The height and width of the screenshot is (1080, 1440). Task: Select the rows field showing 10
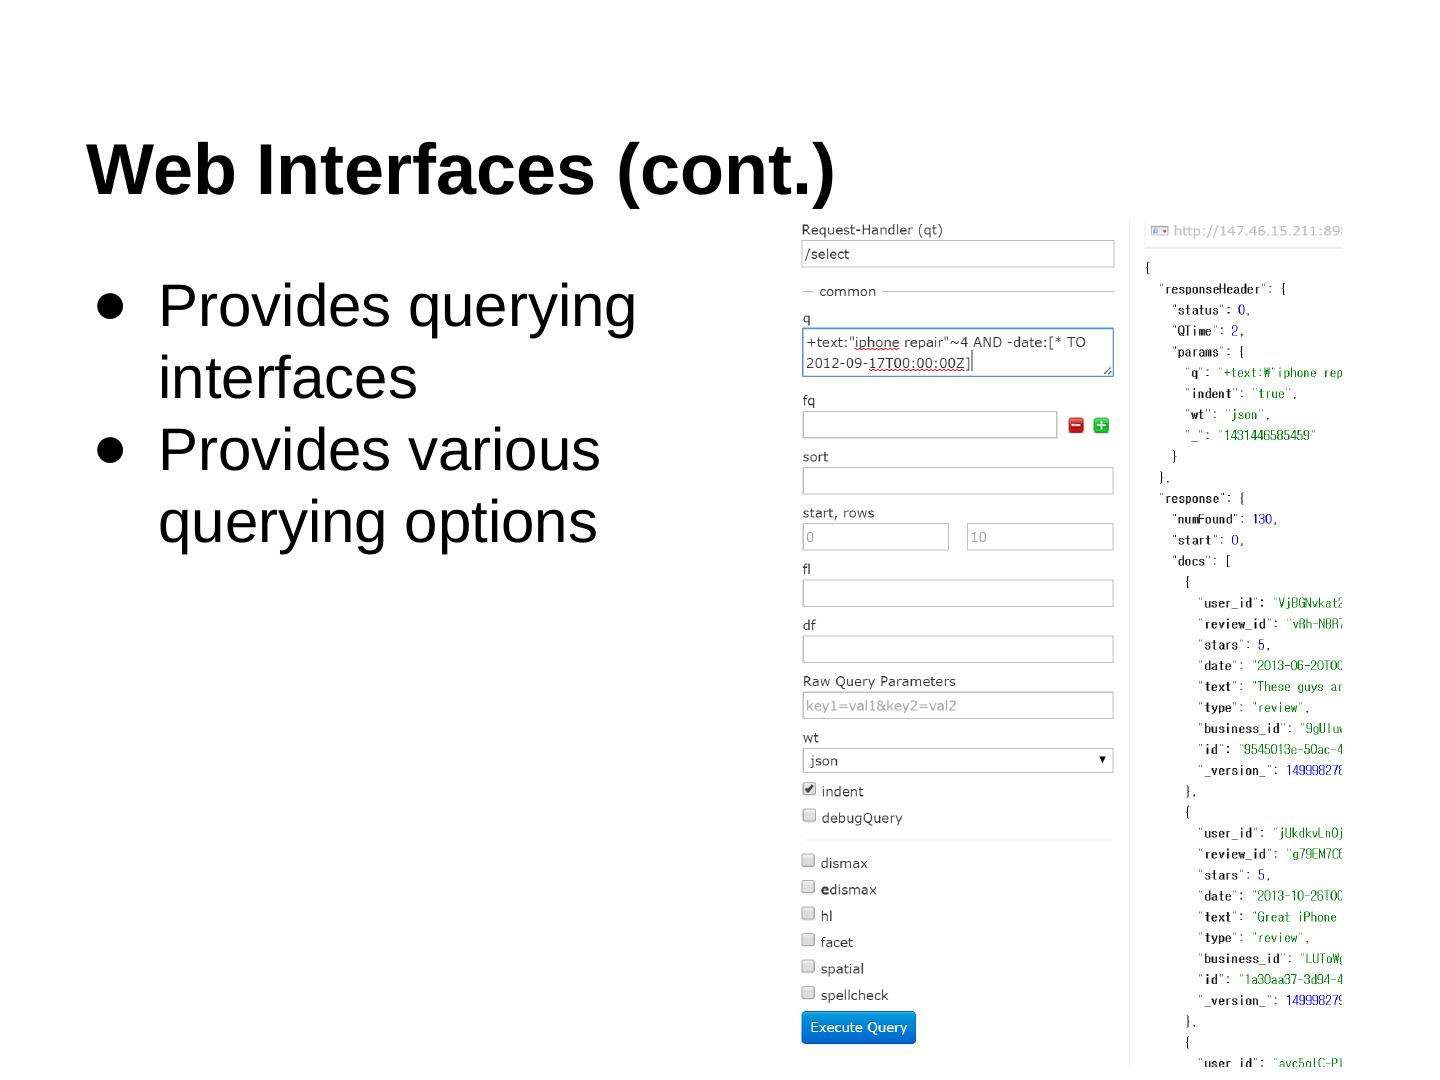[x=1039, y=537]
